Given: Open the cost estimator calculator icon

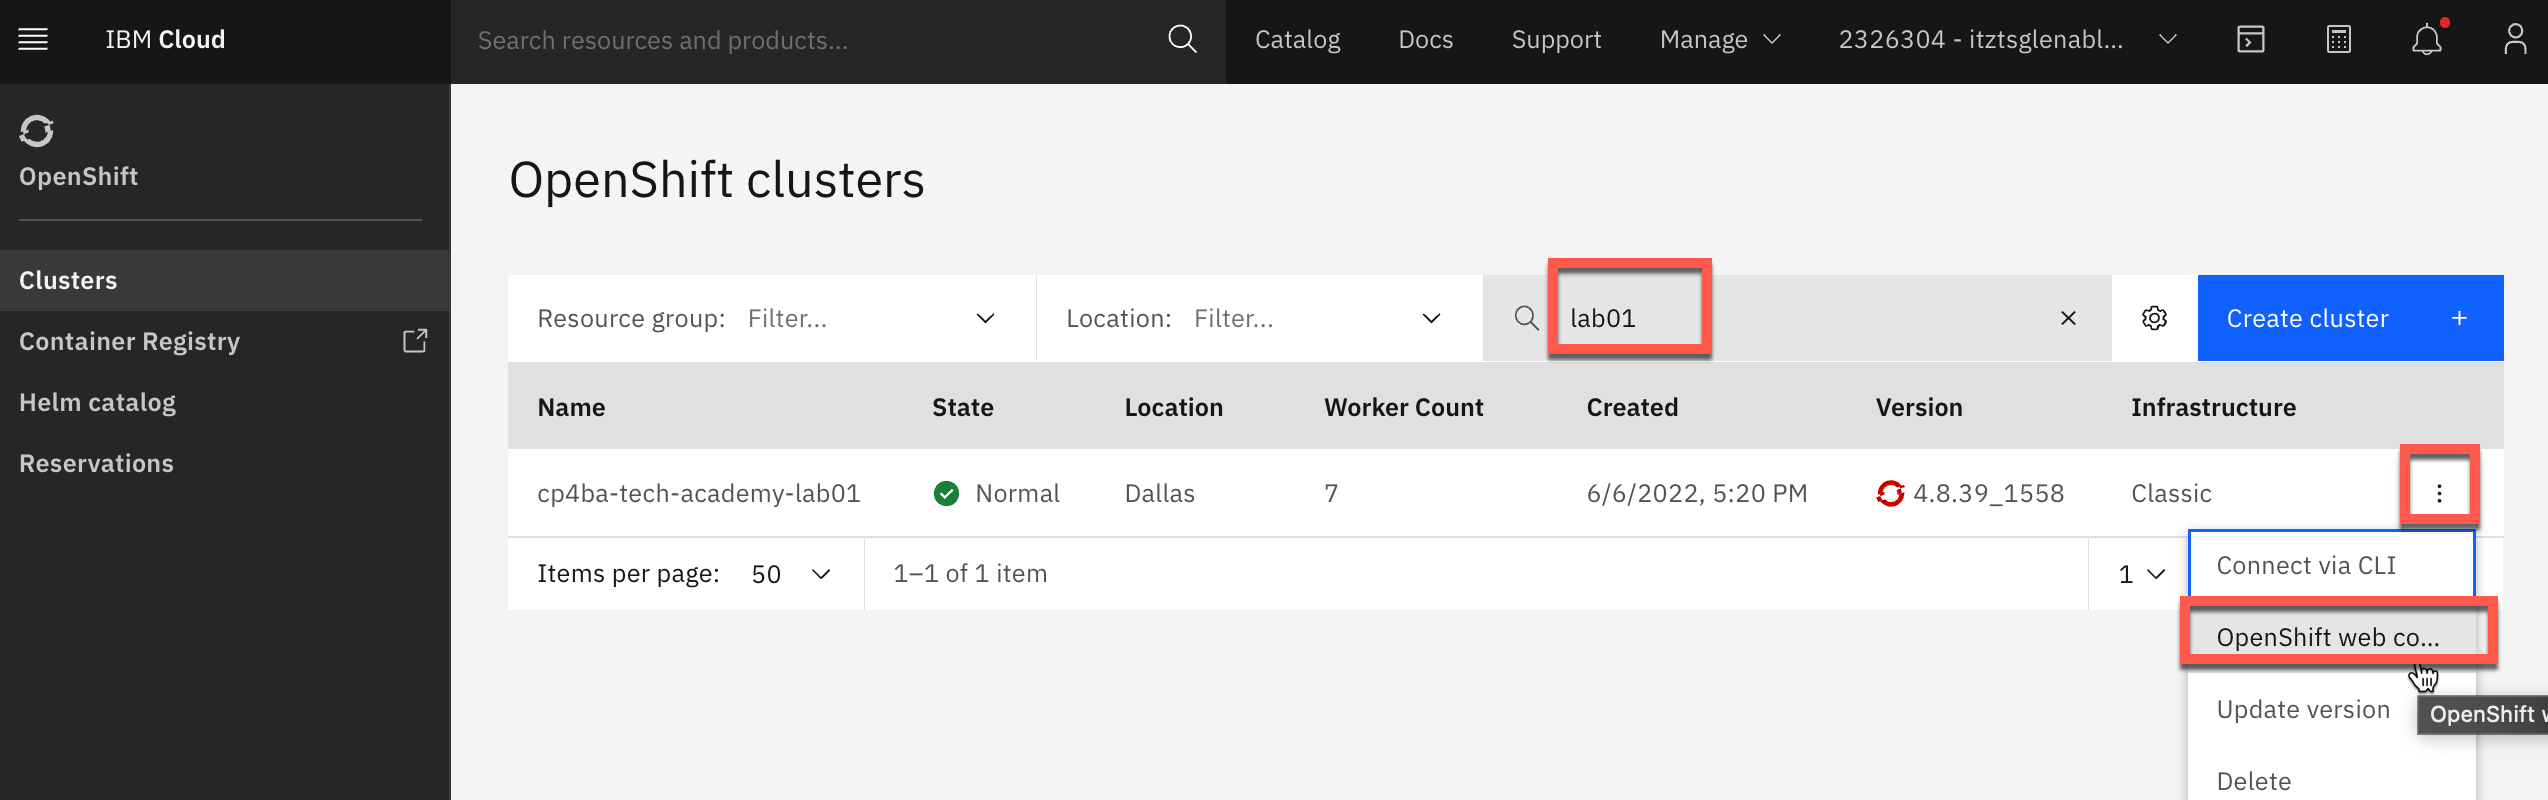Looking at the screenshot, I should [2338, 40].
